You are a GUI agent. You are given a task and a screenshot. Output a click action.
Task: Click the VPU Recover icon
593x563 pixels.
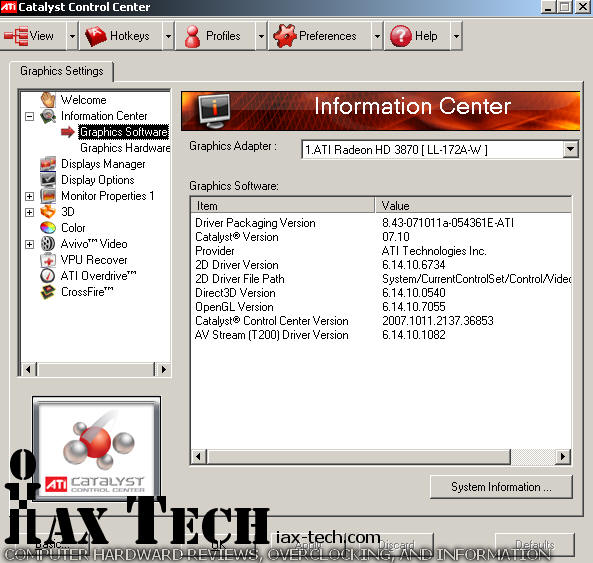coord(48,260)
